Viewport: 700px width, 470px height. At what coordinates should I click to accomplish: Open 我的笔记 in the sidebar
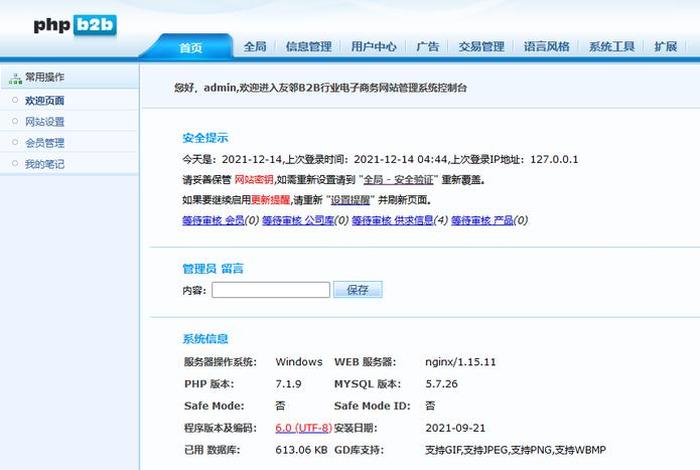(x=44, y=164)
